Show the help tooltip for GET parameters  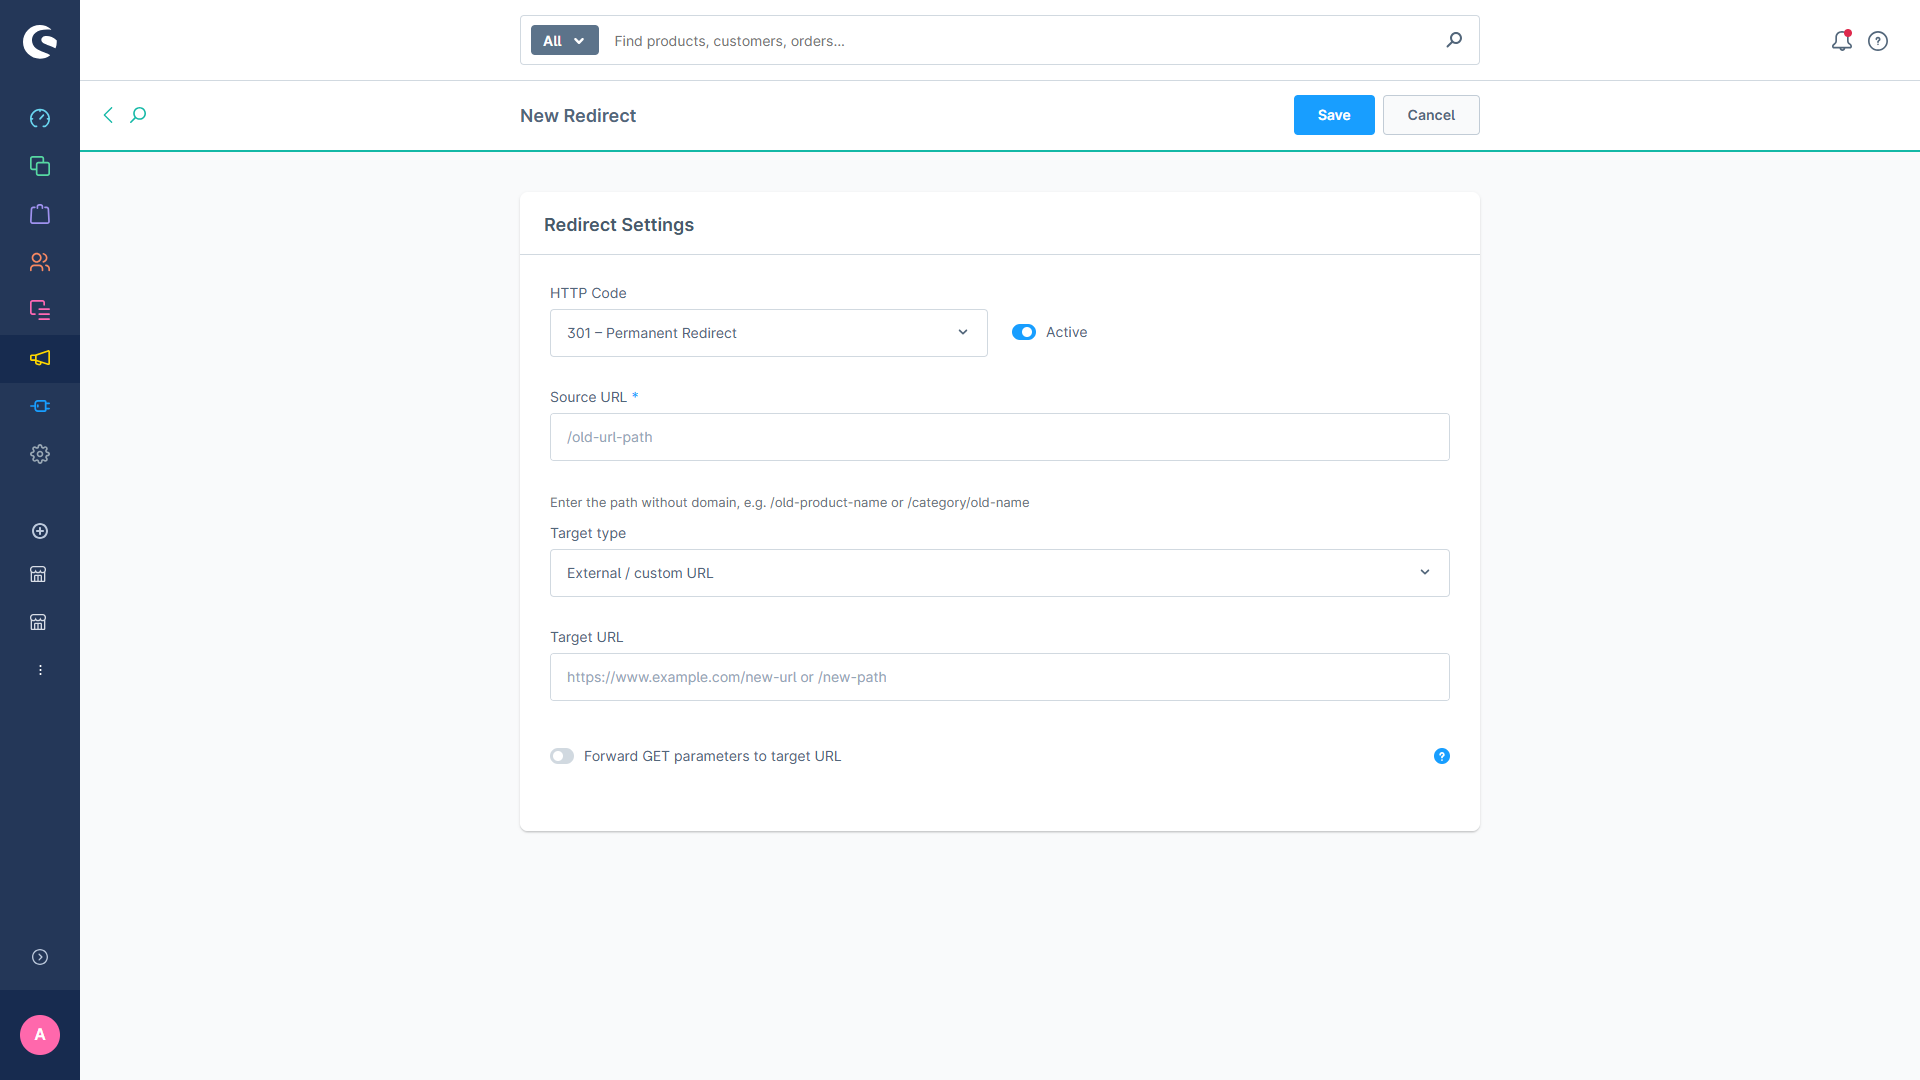(x=1441, y=756)
